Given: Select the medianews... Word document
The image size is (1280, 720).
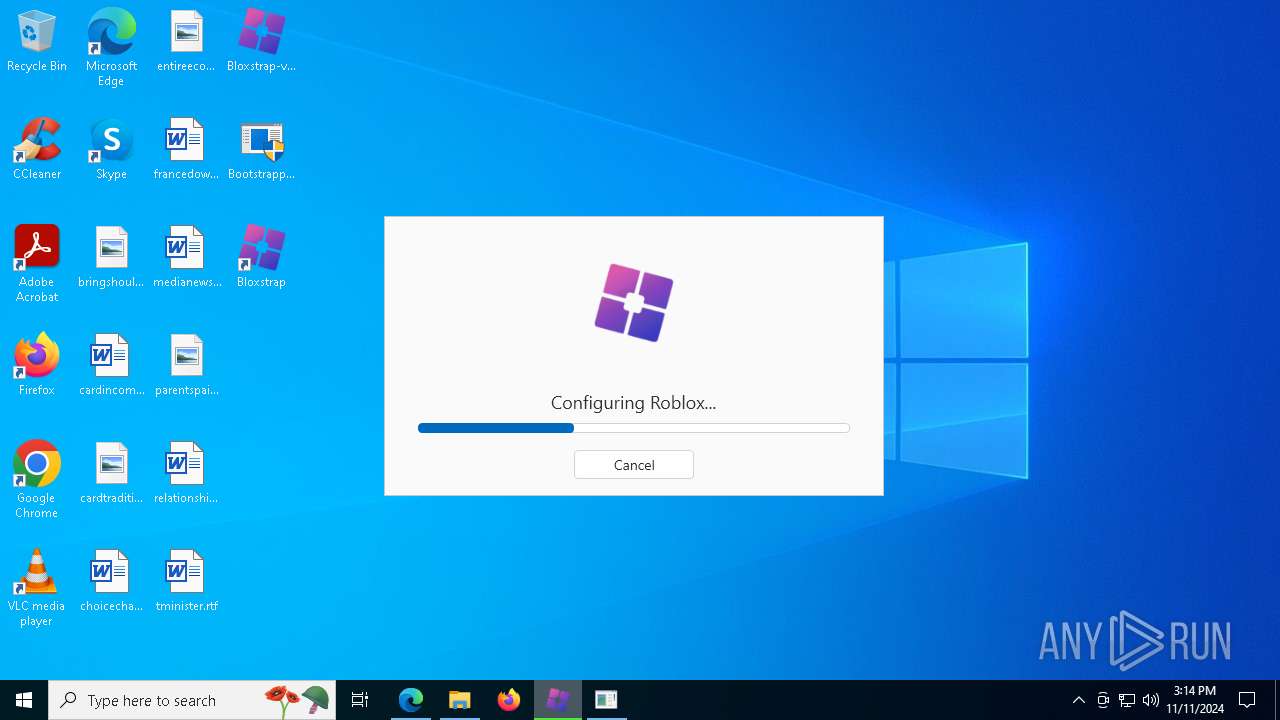Looking at the screenshot, I should click(x=186, y=257).
